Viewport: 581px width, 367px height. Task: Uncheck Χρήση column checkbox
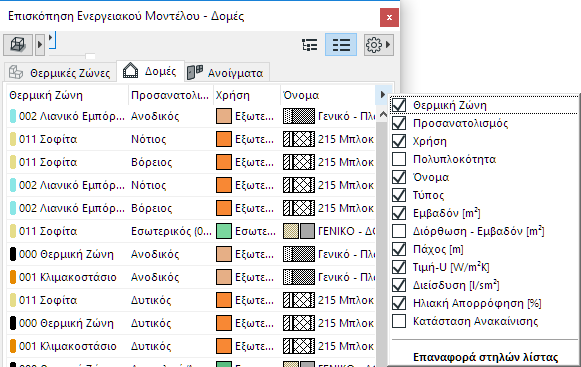[x=399, y=141]
